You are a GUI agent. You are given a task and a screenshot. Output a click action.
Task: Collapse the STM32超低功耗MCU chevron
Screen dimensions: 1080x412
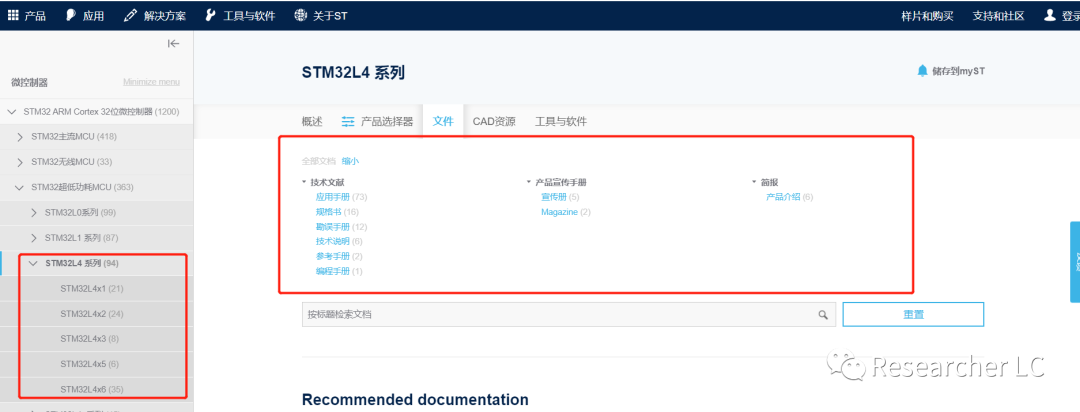coord(20,187)
